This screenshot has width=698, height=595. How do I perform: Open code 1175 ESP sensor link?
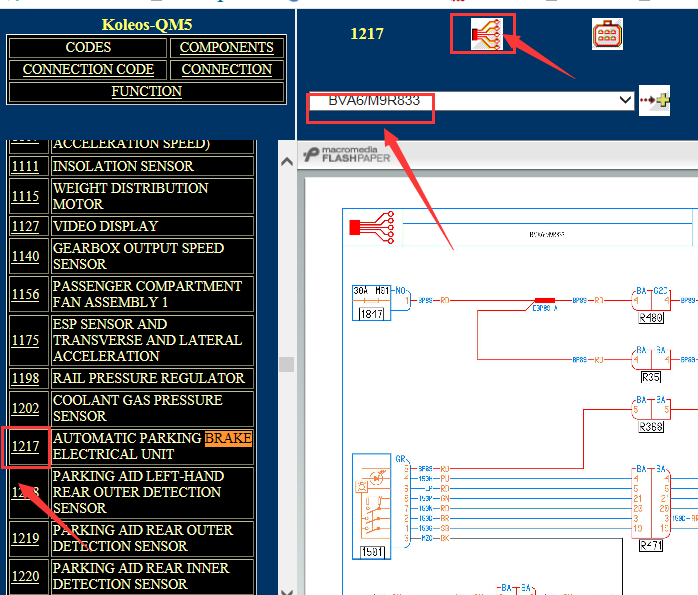coord(25,340)
